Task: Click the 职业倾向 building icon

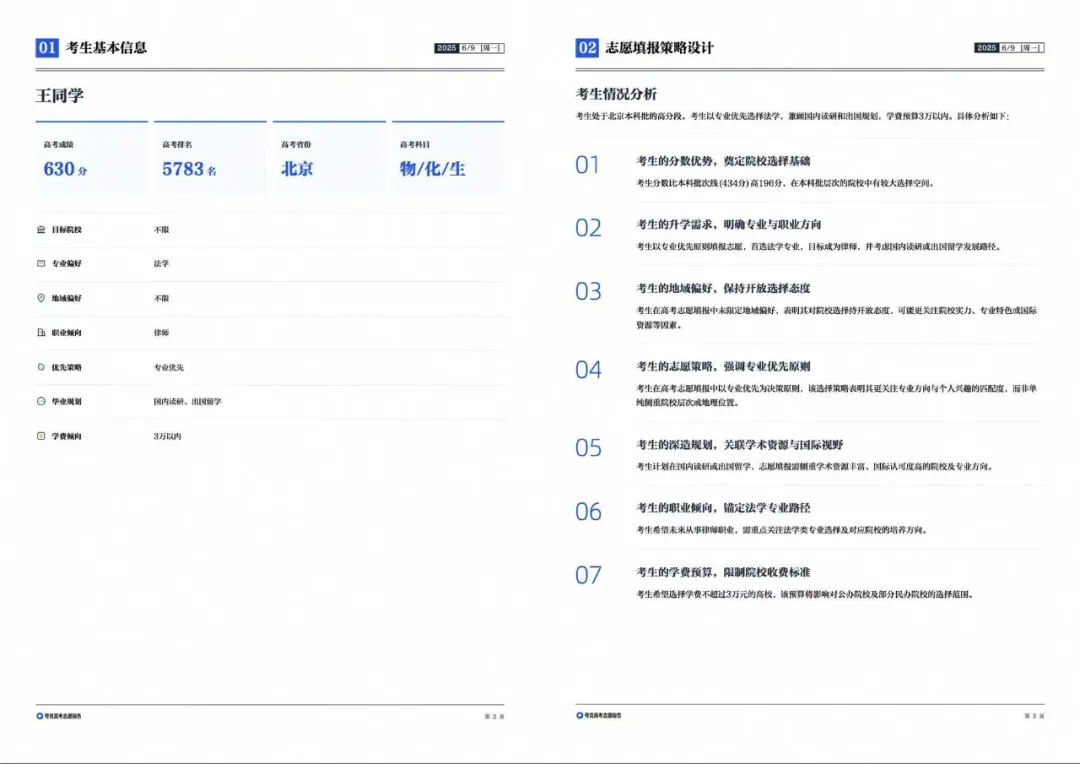Action: 41,332
